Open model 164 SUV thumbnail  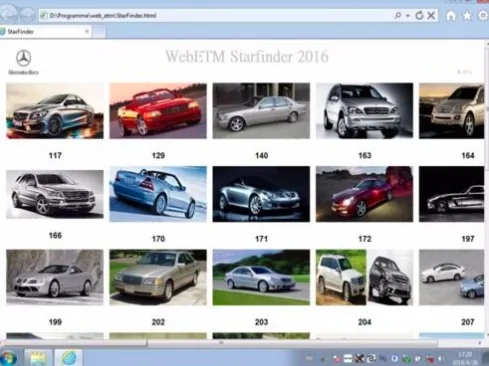point(452,111)
